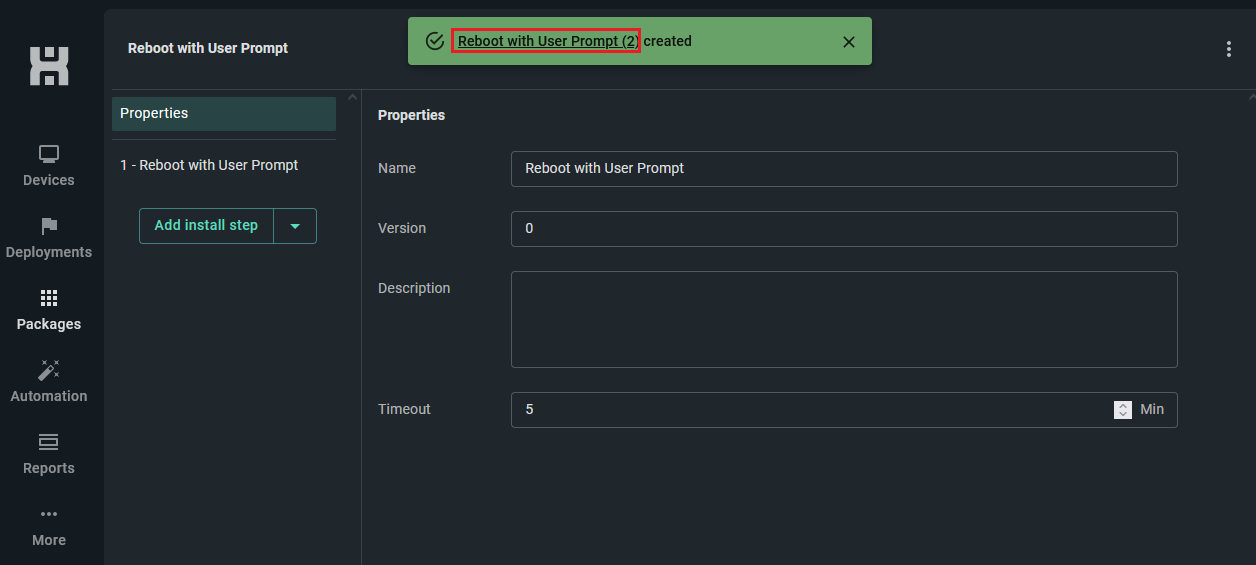The height and width of the screenshot is (565, 1256).
Task: Adjust the Timeout stepper arrows
Action: pyautogui.click(x=1123, y=410)
